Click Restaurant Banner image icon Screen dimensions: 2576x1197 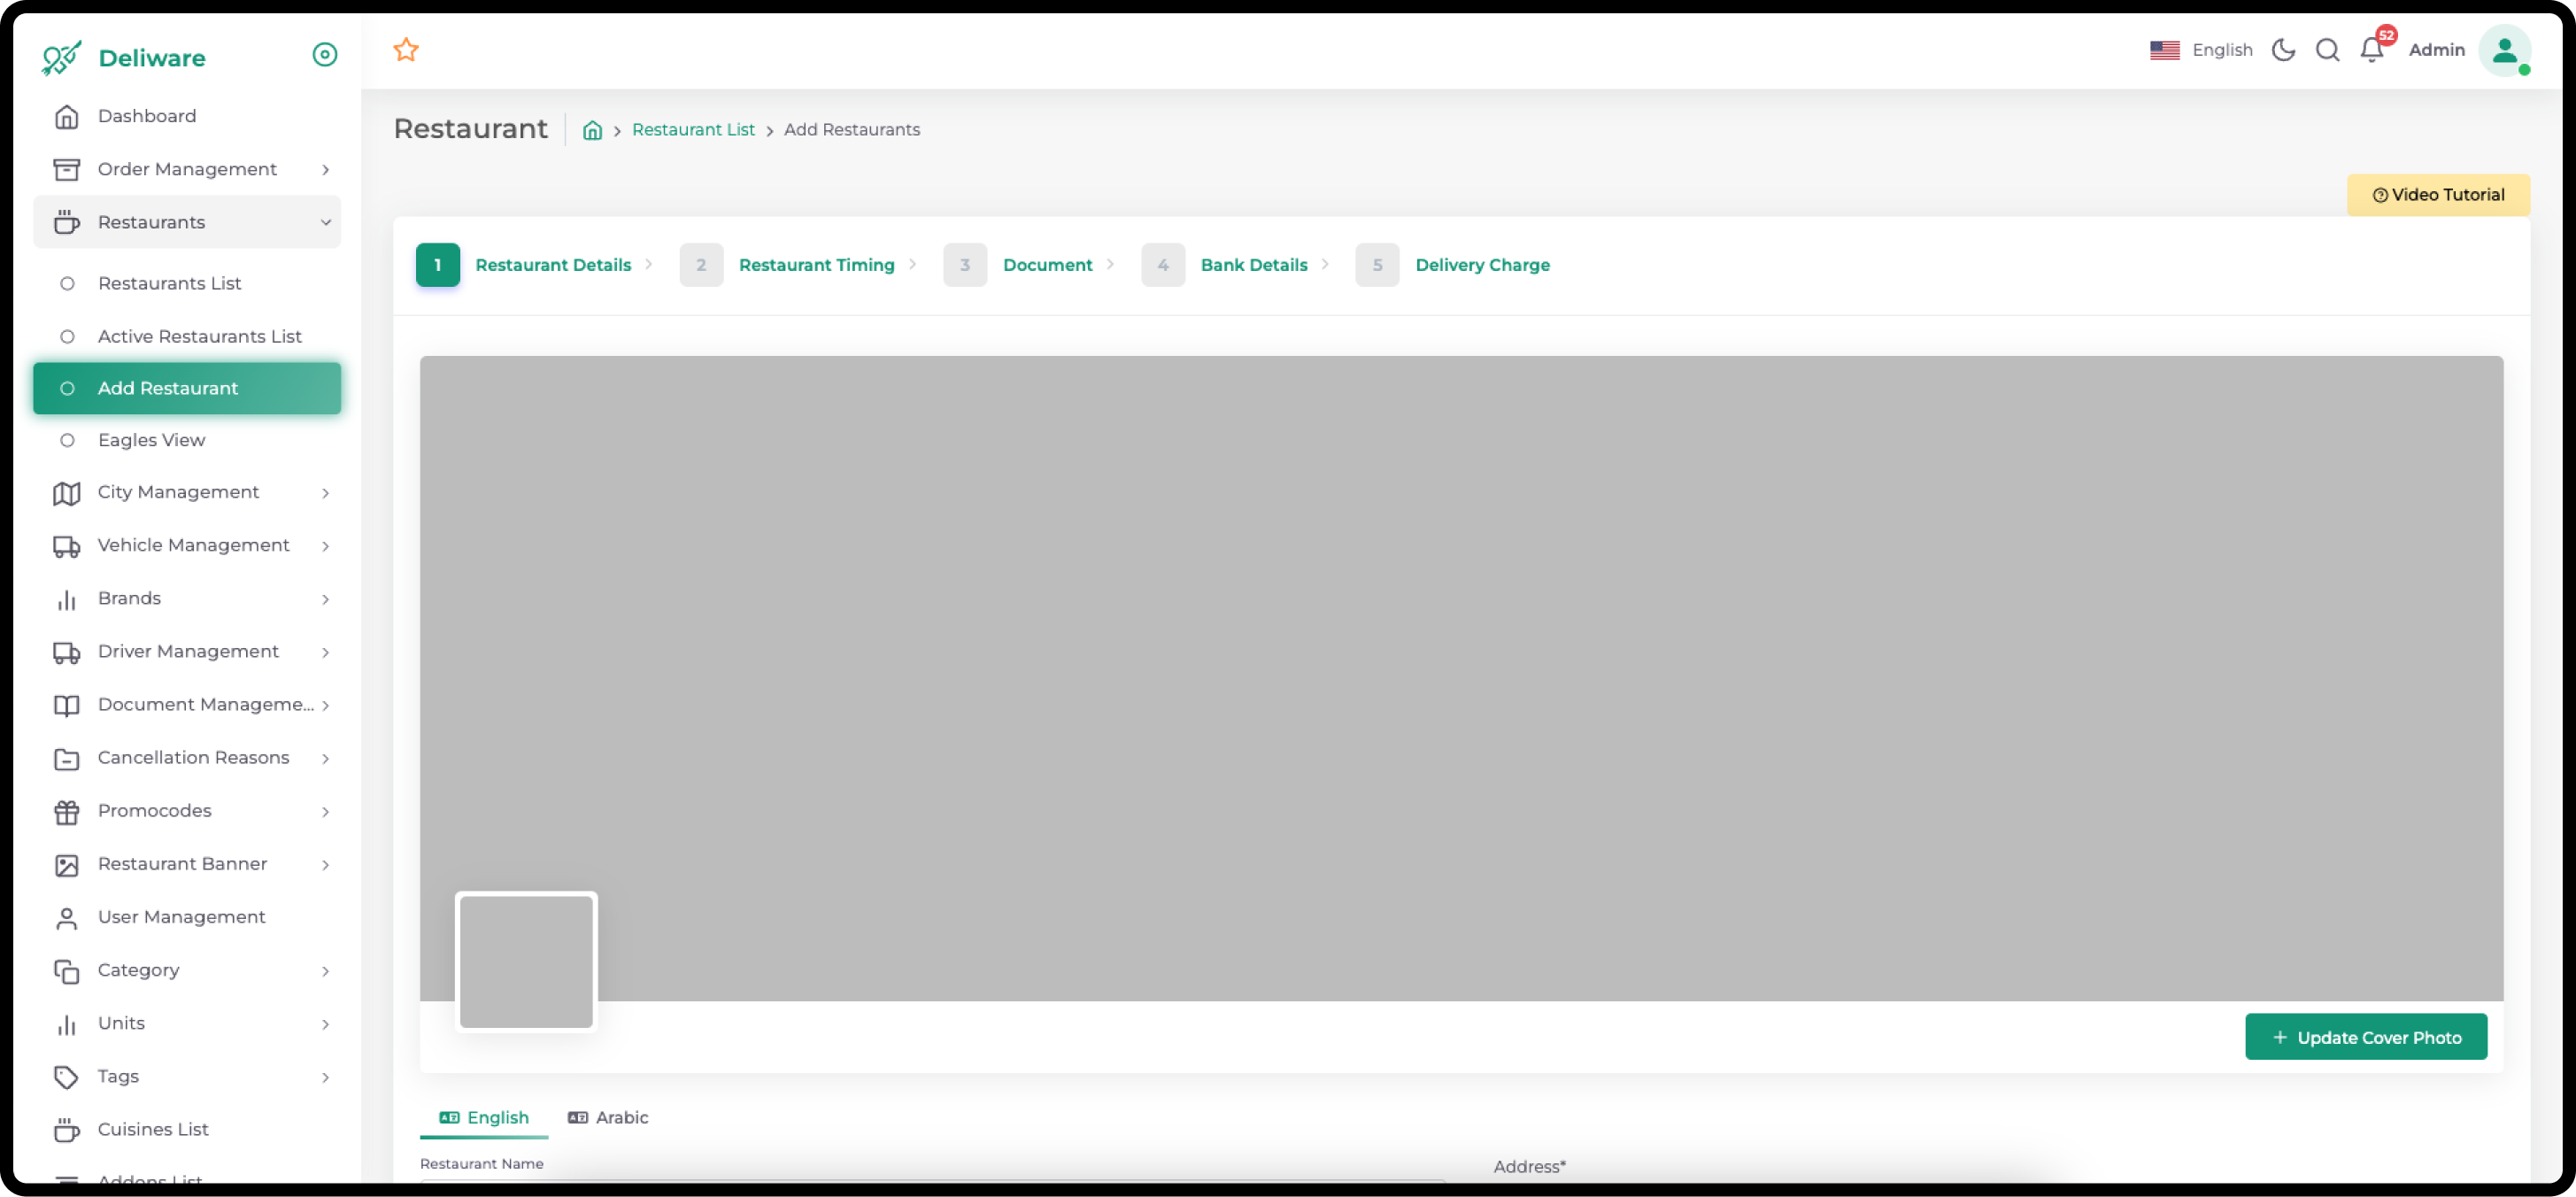coord(66,864)
